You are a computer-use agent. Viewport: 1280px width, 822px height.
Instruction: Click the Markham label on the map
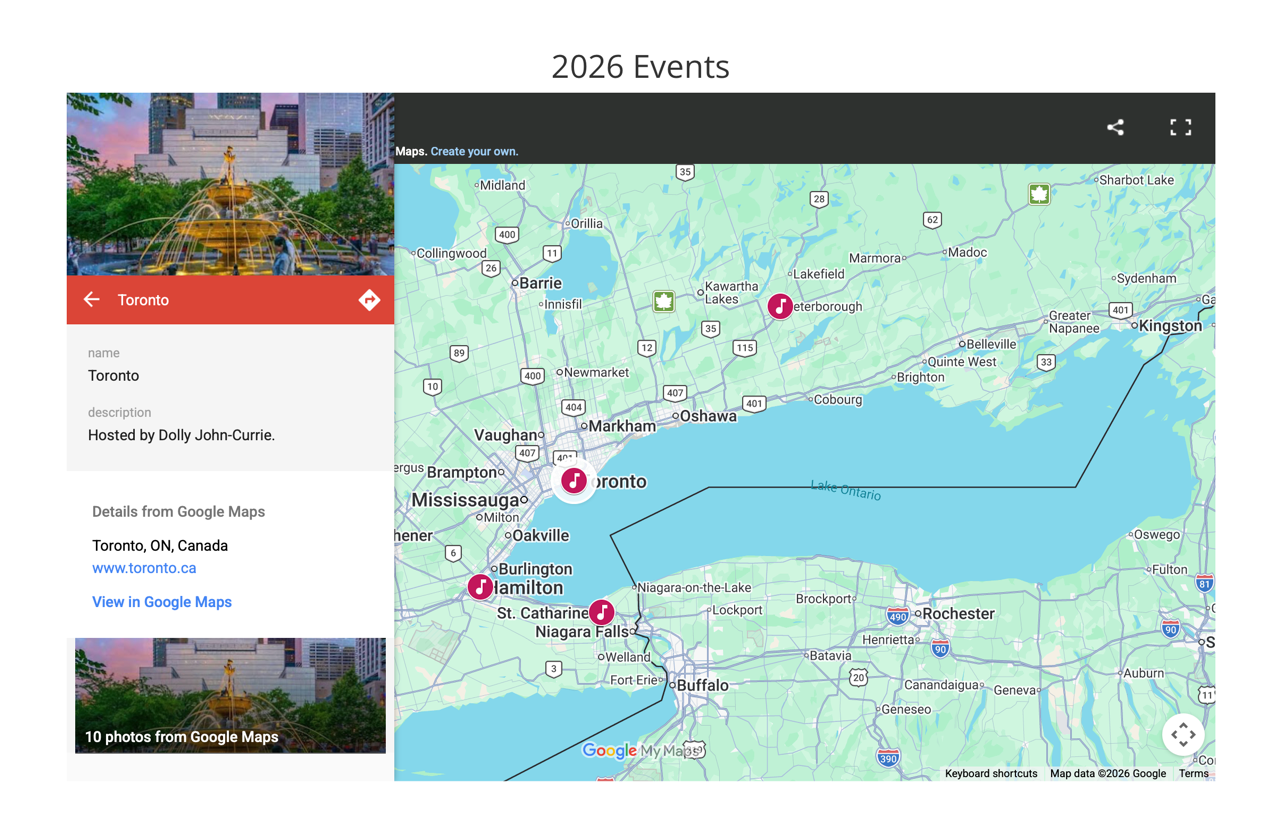[x=622, y=426]
